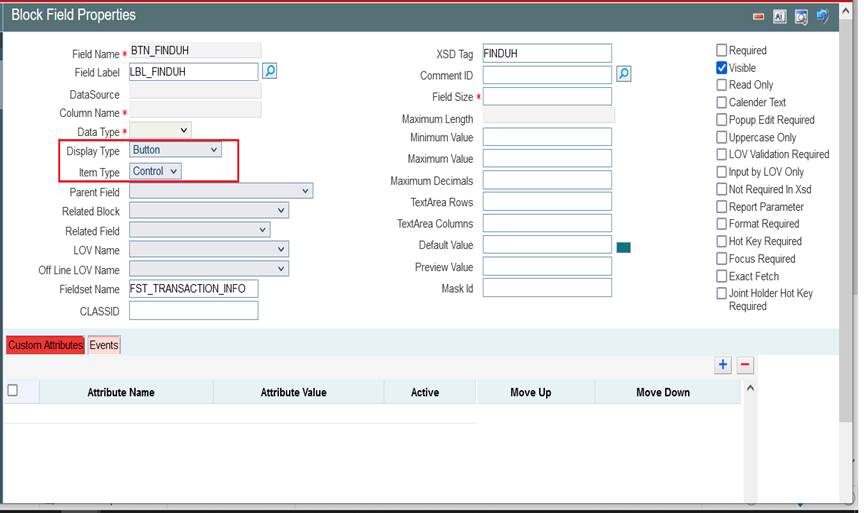Click the label text icon in header
The height and width of the screenshot is (513, 864).
click(x=779, y=17)
